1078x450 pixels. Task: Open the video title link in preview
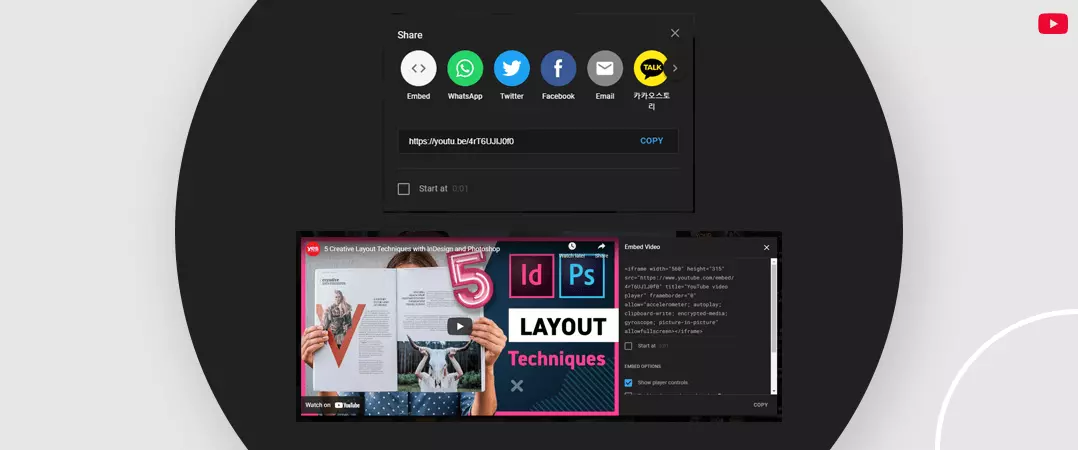click(x=412, y=249)
